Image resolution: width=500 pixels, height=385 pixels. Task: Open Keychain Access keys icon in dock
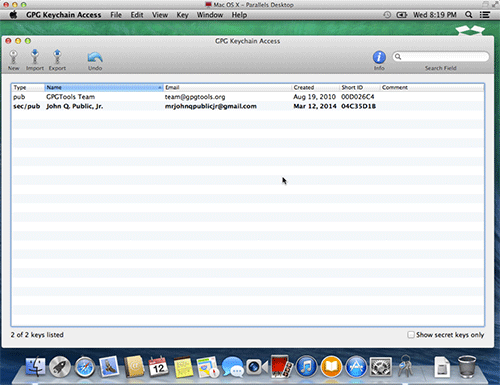click(x=405, y=366)
